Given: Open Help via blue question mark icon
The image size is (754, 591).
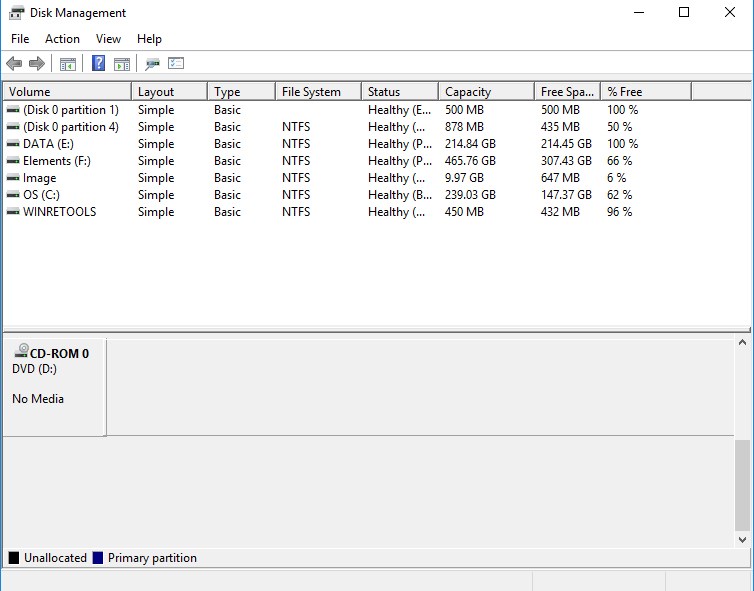Looking at the screenshot, I should pyautogui.click(x=98, y=63).
